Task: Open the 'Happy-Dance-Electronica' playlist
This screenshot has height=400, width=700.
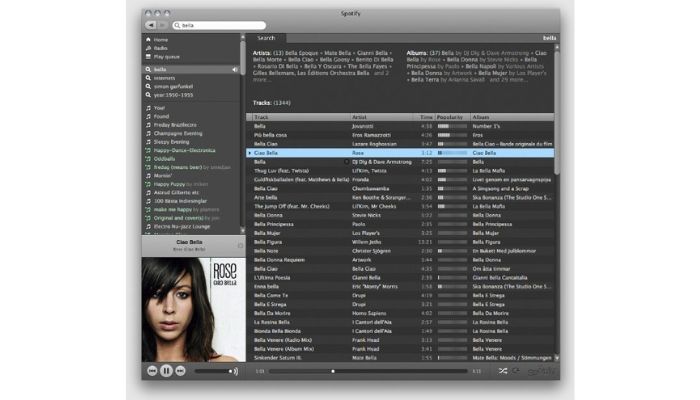Action: click(x=184, y=150)
